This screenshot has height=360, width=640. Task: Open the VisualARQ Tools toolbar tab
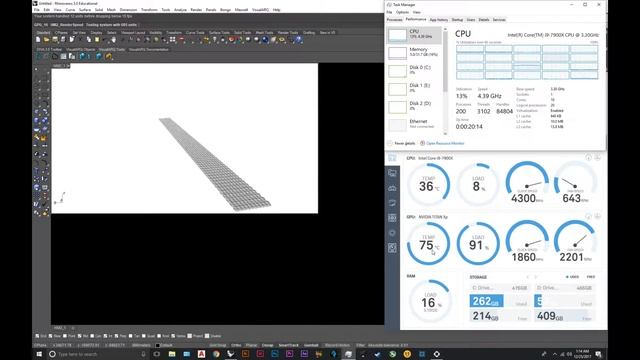[111, 49]
